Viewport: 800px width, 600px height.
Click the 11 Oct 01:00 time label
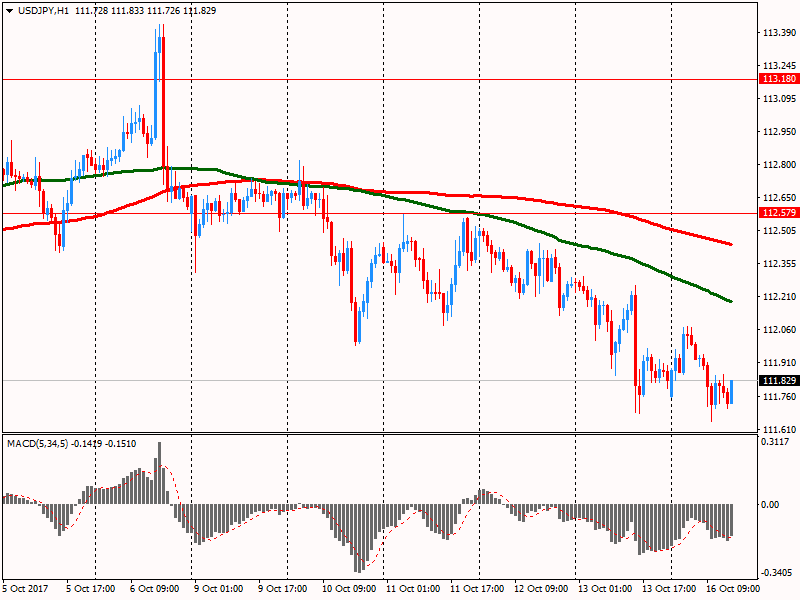(x=413, y=589)
